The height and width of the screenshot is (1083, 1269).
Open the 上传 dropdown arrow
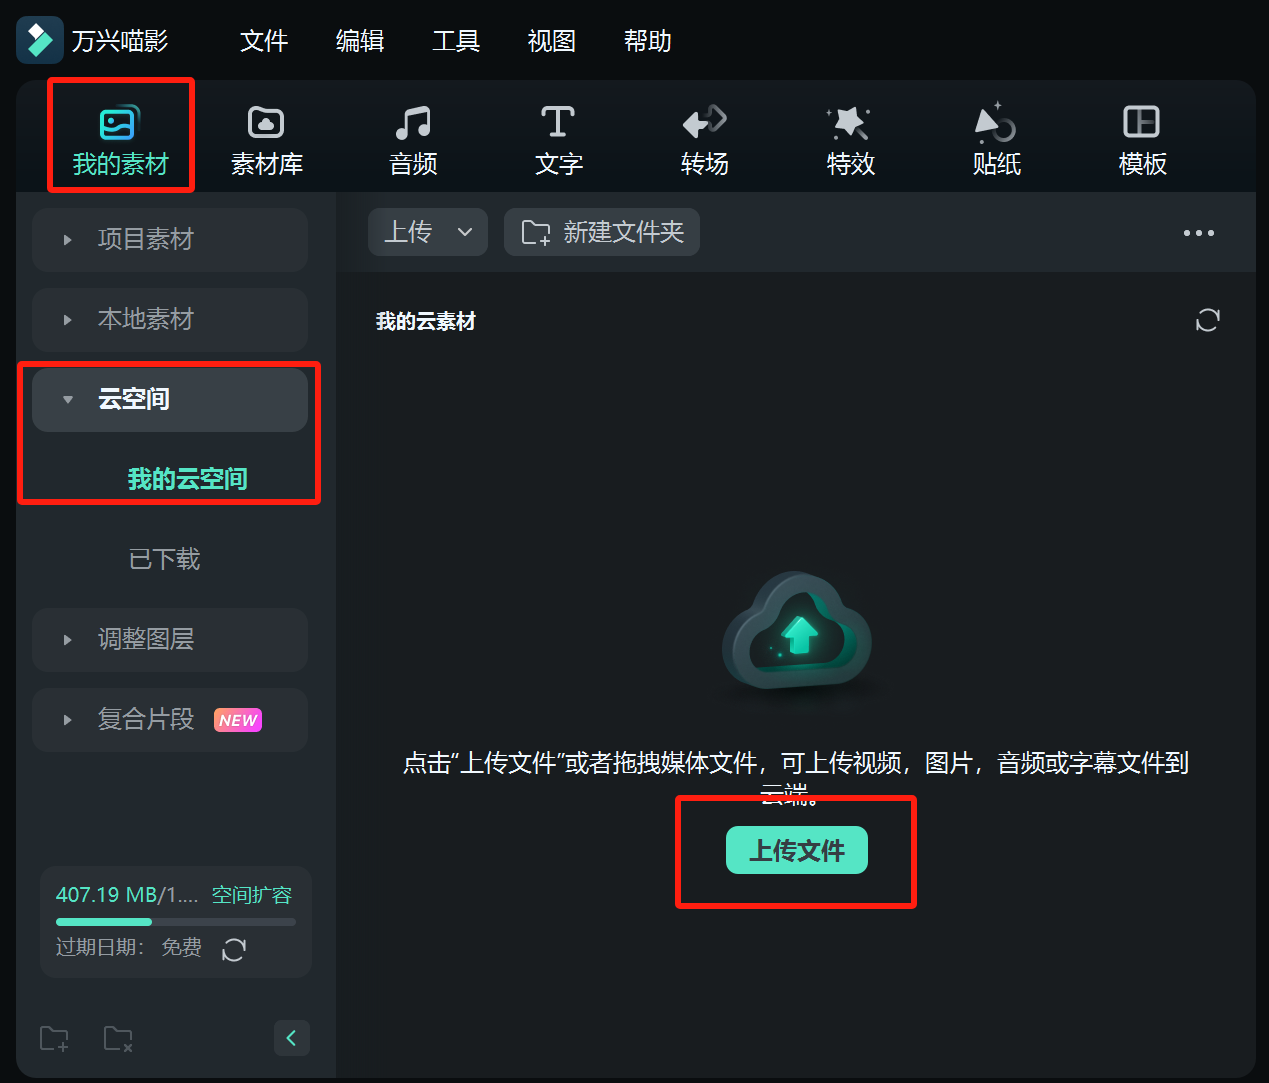[465, 232]
